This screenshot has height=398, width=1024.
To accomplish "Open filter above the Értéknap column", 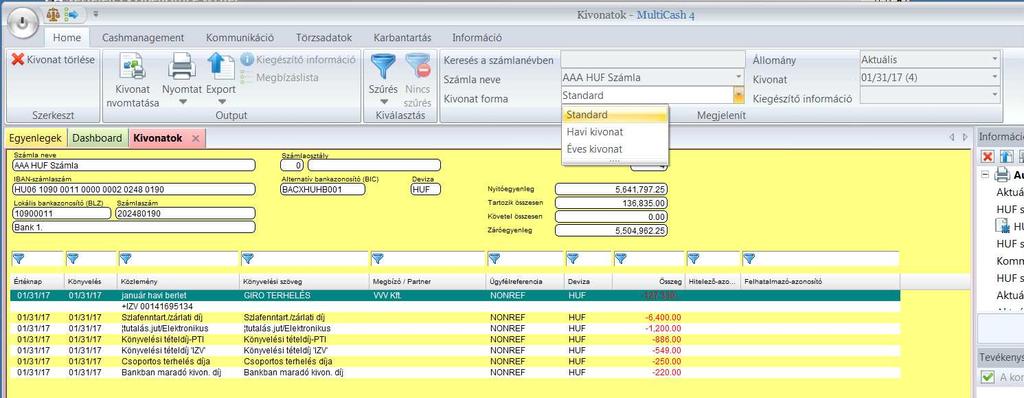I will 18,259.
